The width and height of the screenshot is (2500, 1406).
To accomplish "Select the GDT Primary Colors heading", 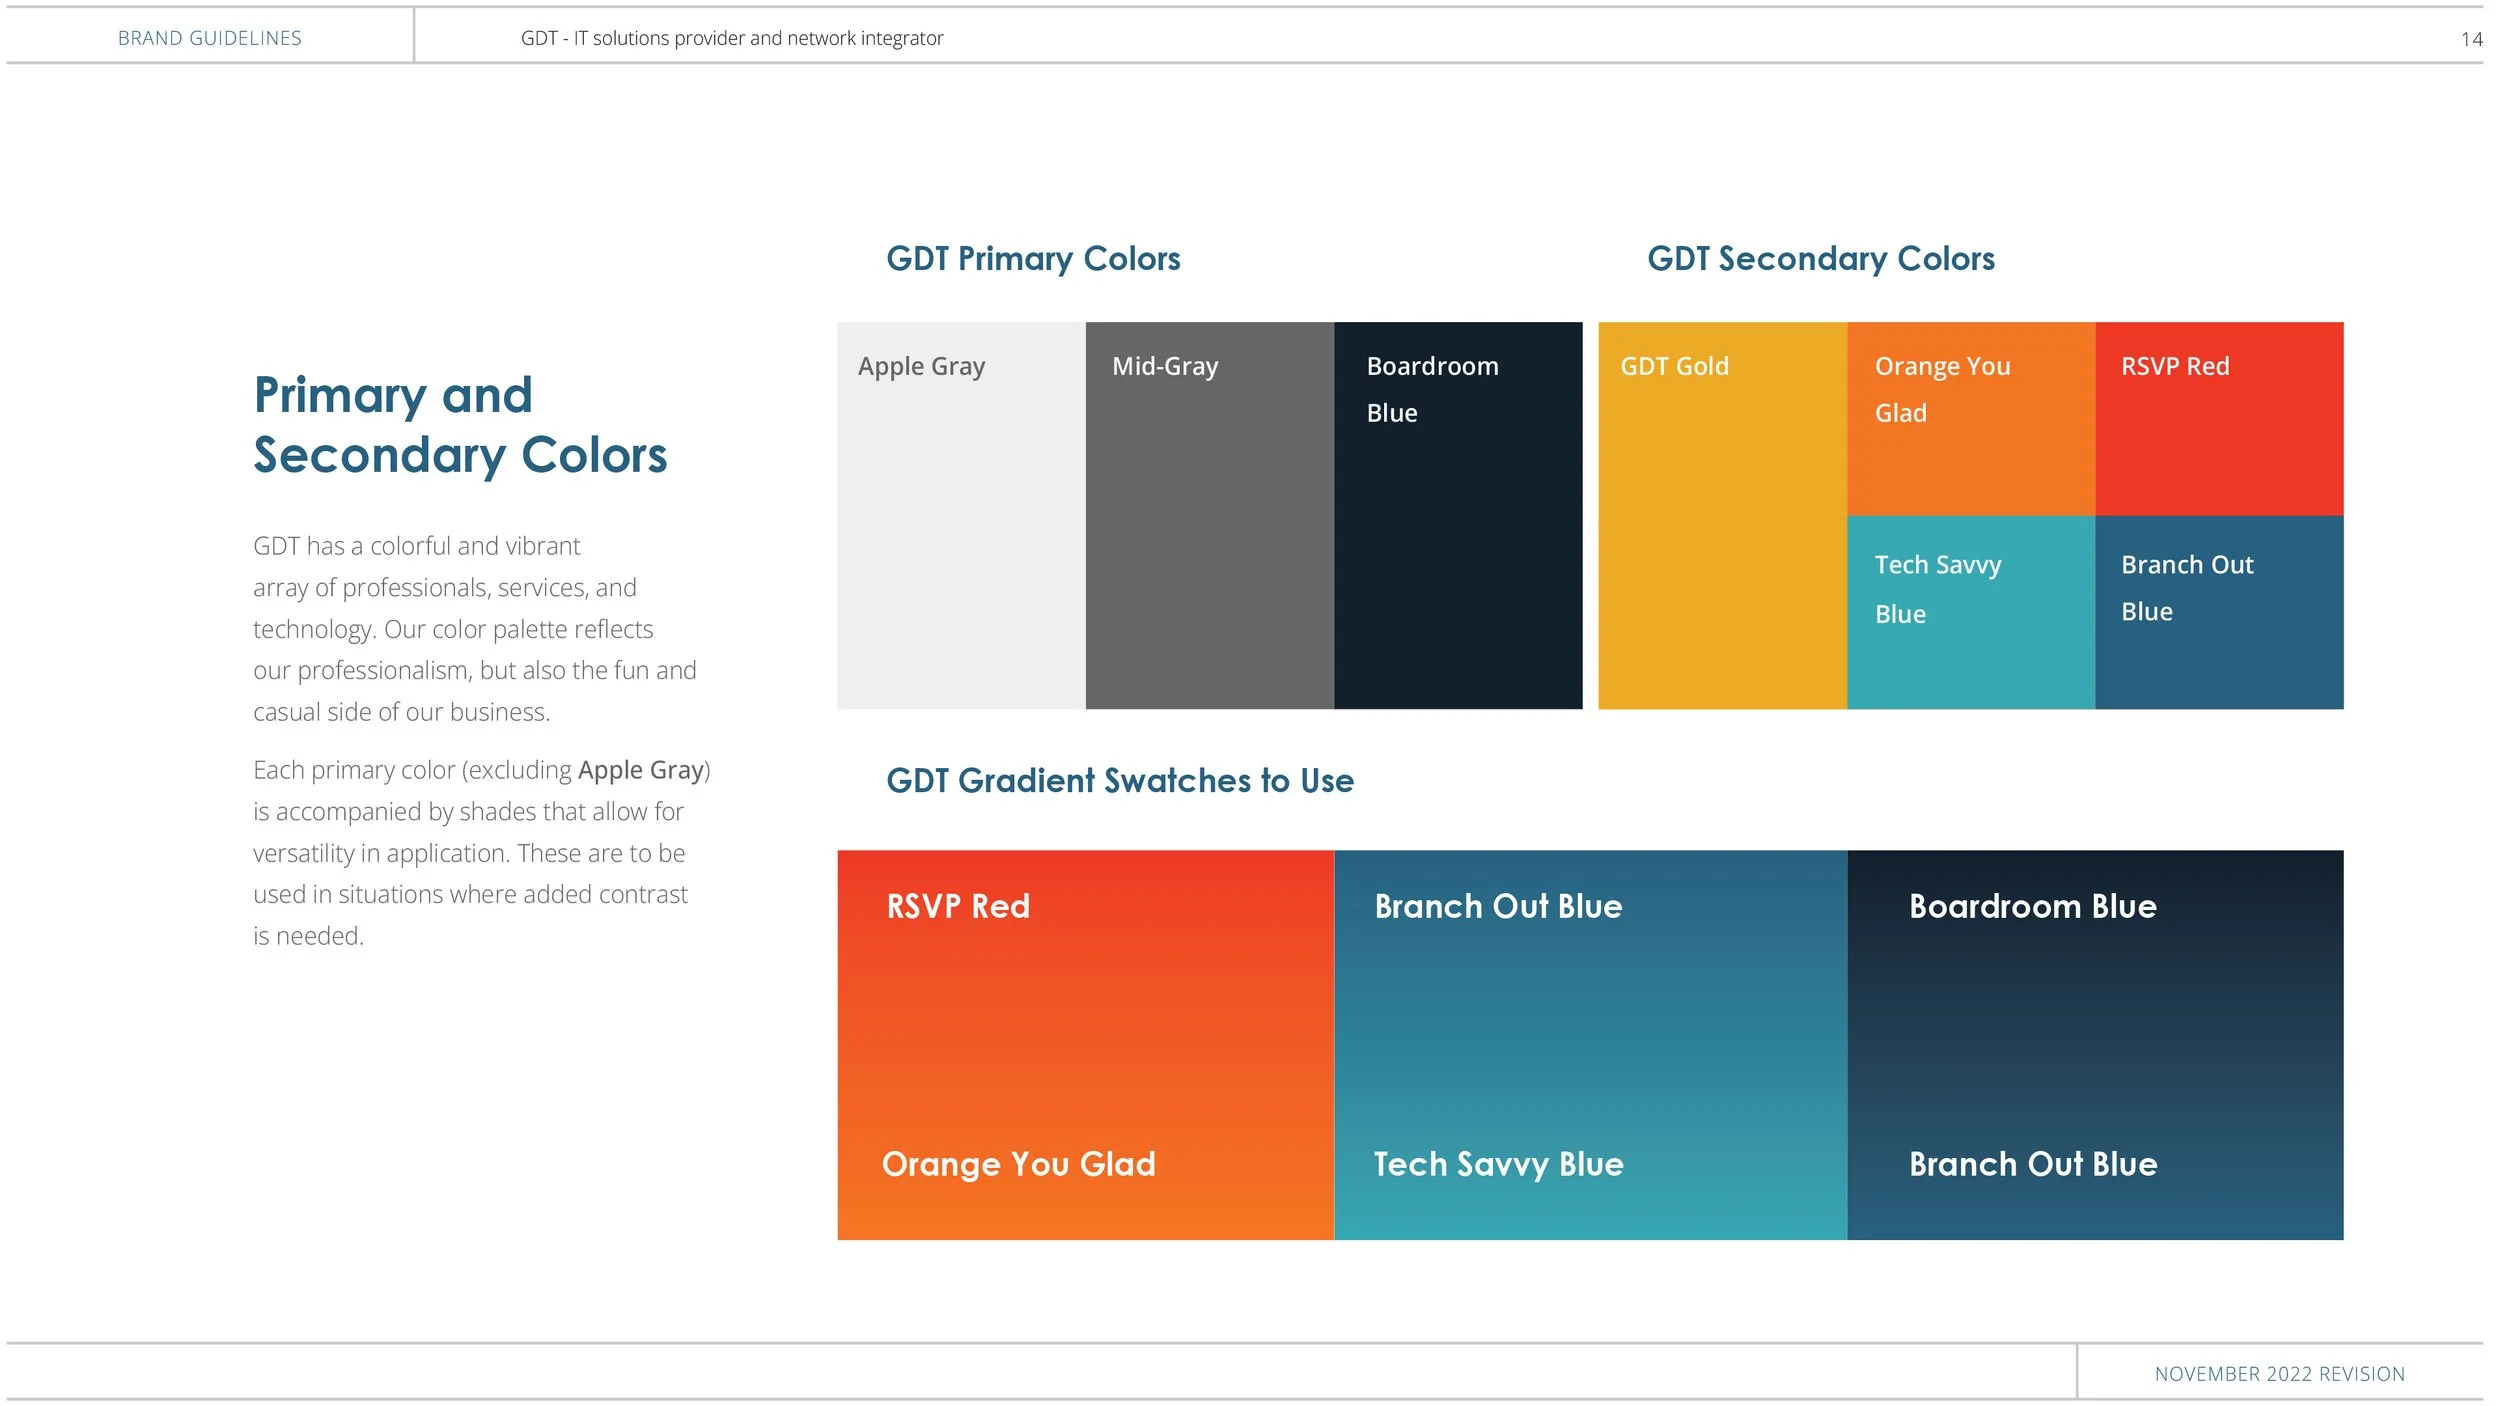I will coord(1033,259).
